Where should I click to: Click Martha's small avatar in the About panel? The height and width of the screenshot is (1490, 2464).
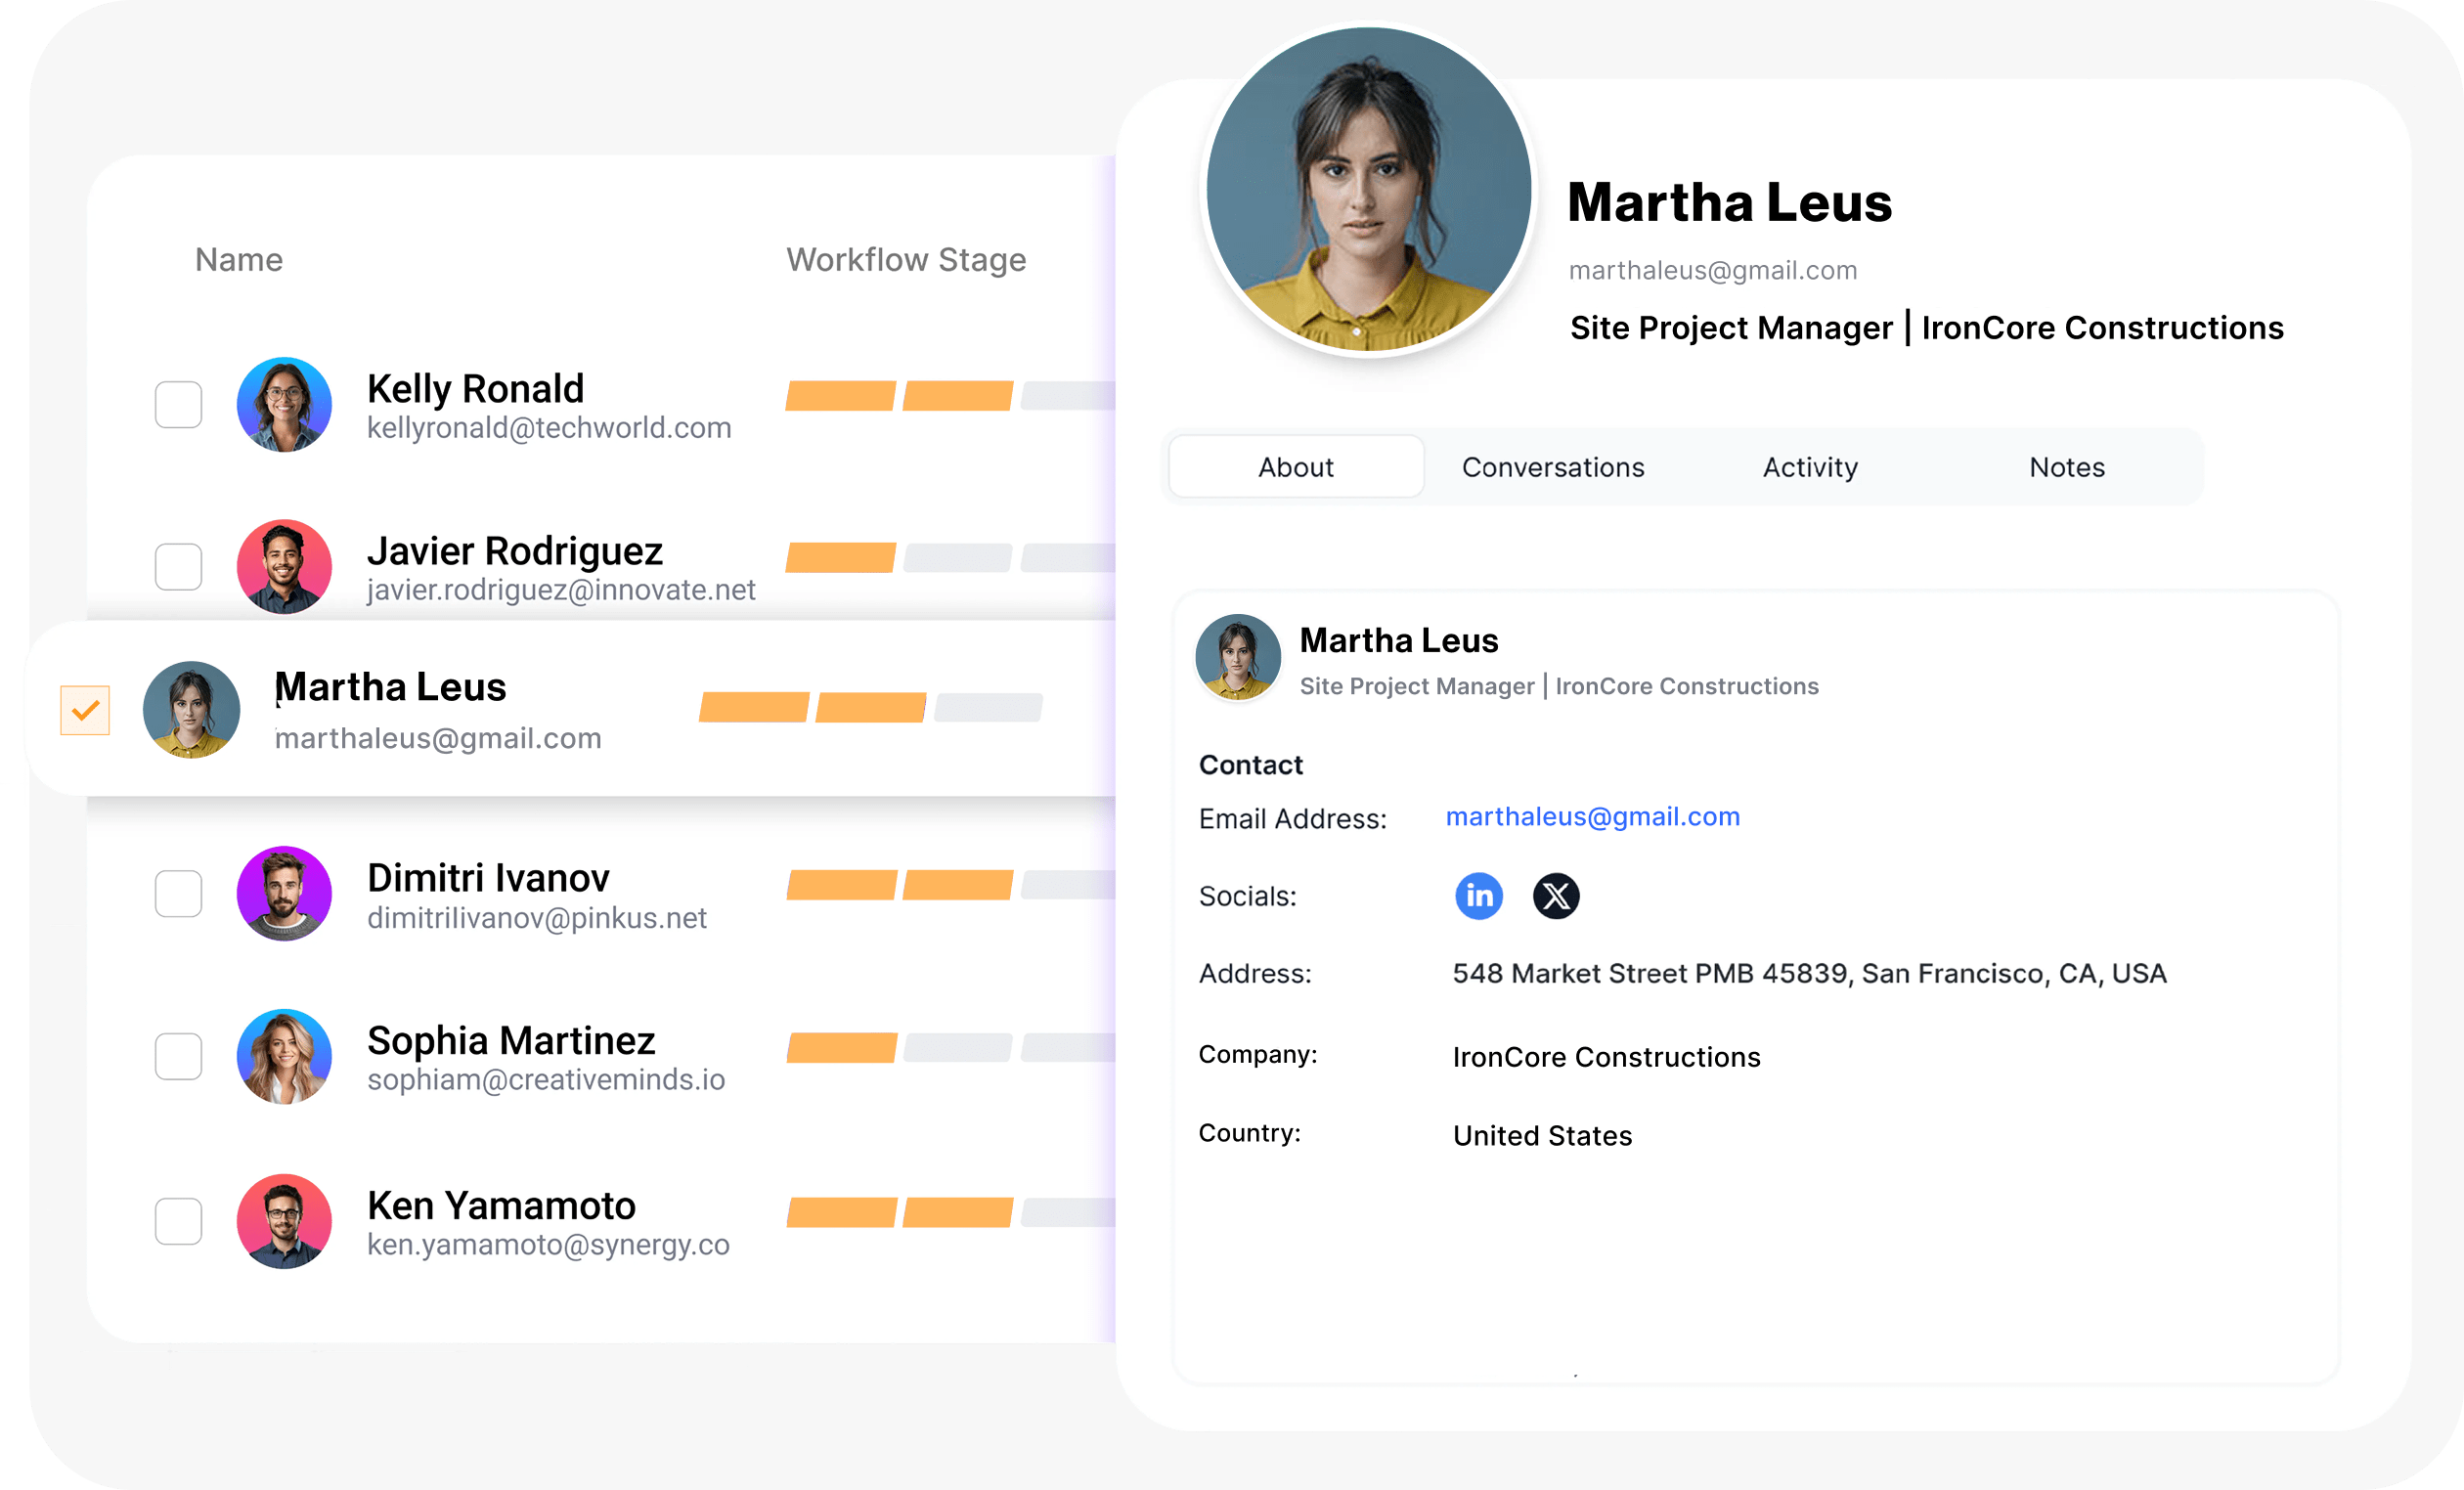[1238, 657]
